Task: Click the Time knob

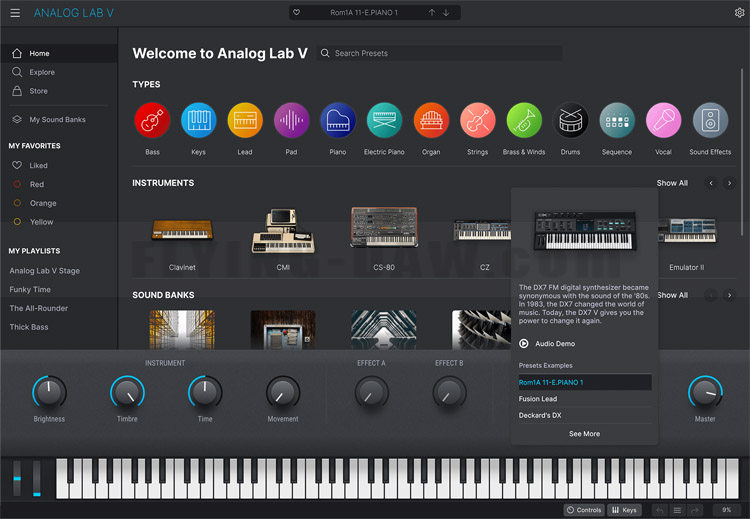Action: pyautogui.click(x=205, y=392)
